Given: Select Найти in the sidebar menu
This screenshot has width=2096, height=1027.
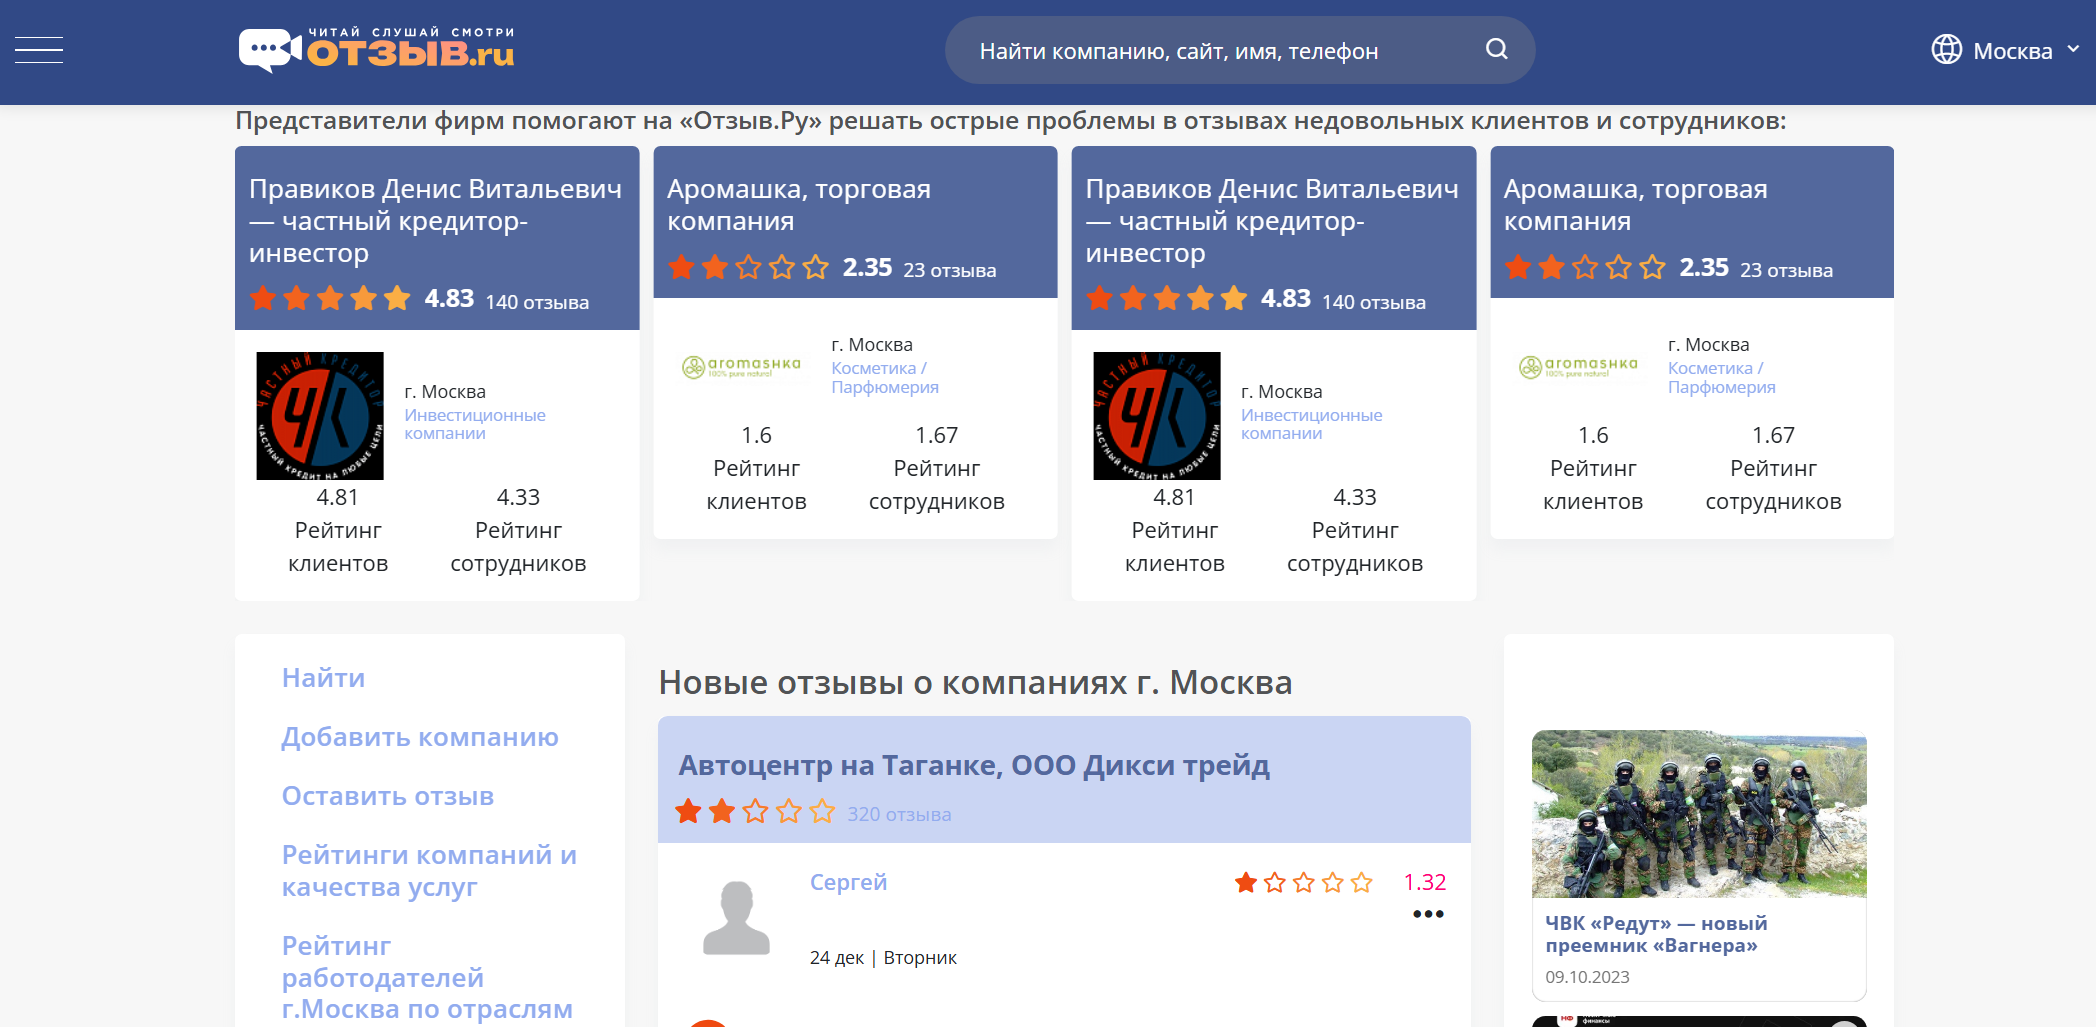Looking at the screenshot, I should click(323, 678).
